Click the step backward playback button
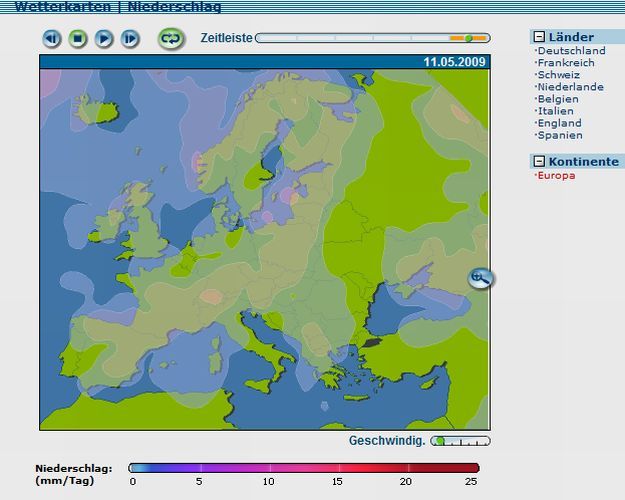 52,39
